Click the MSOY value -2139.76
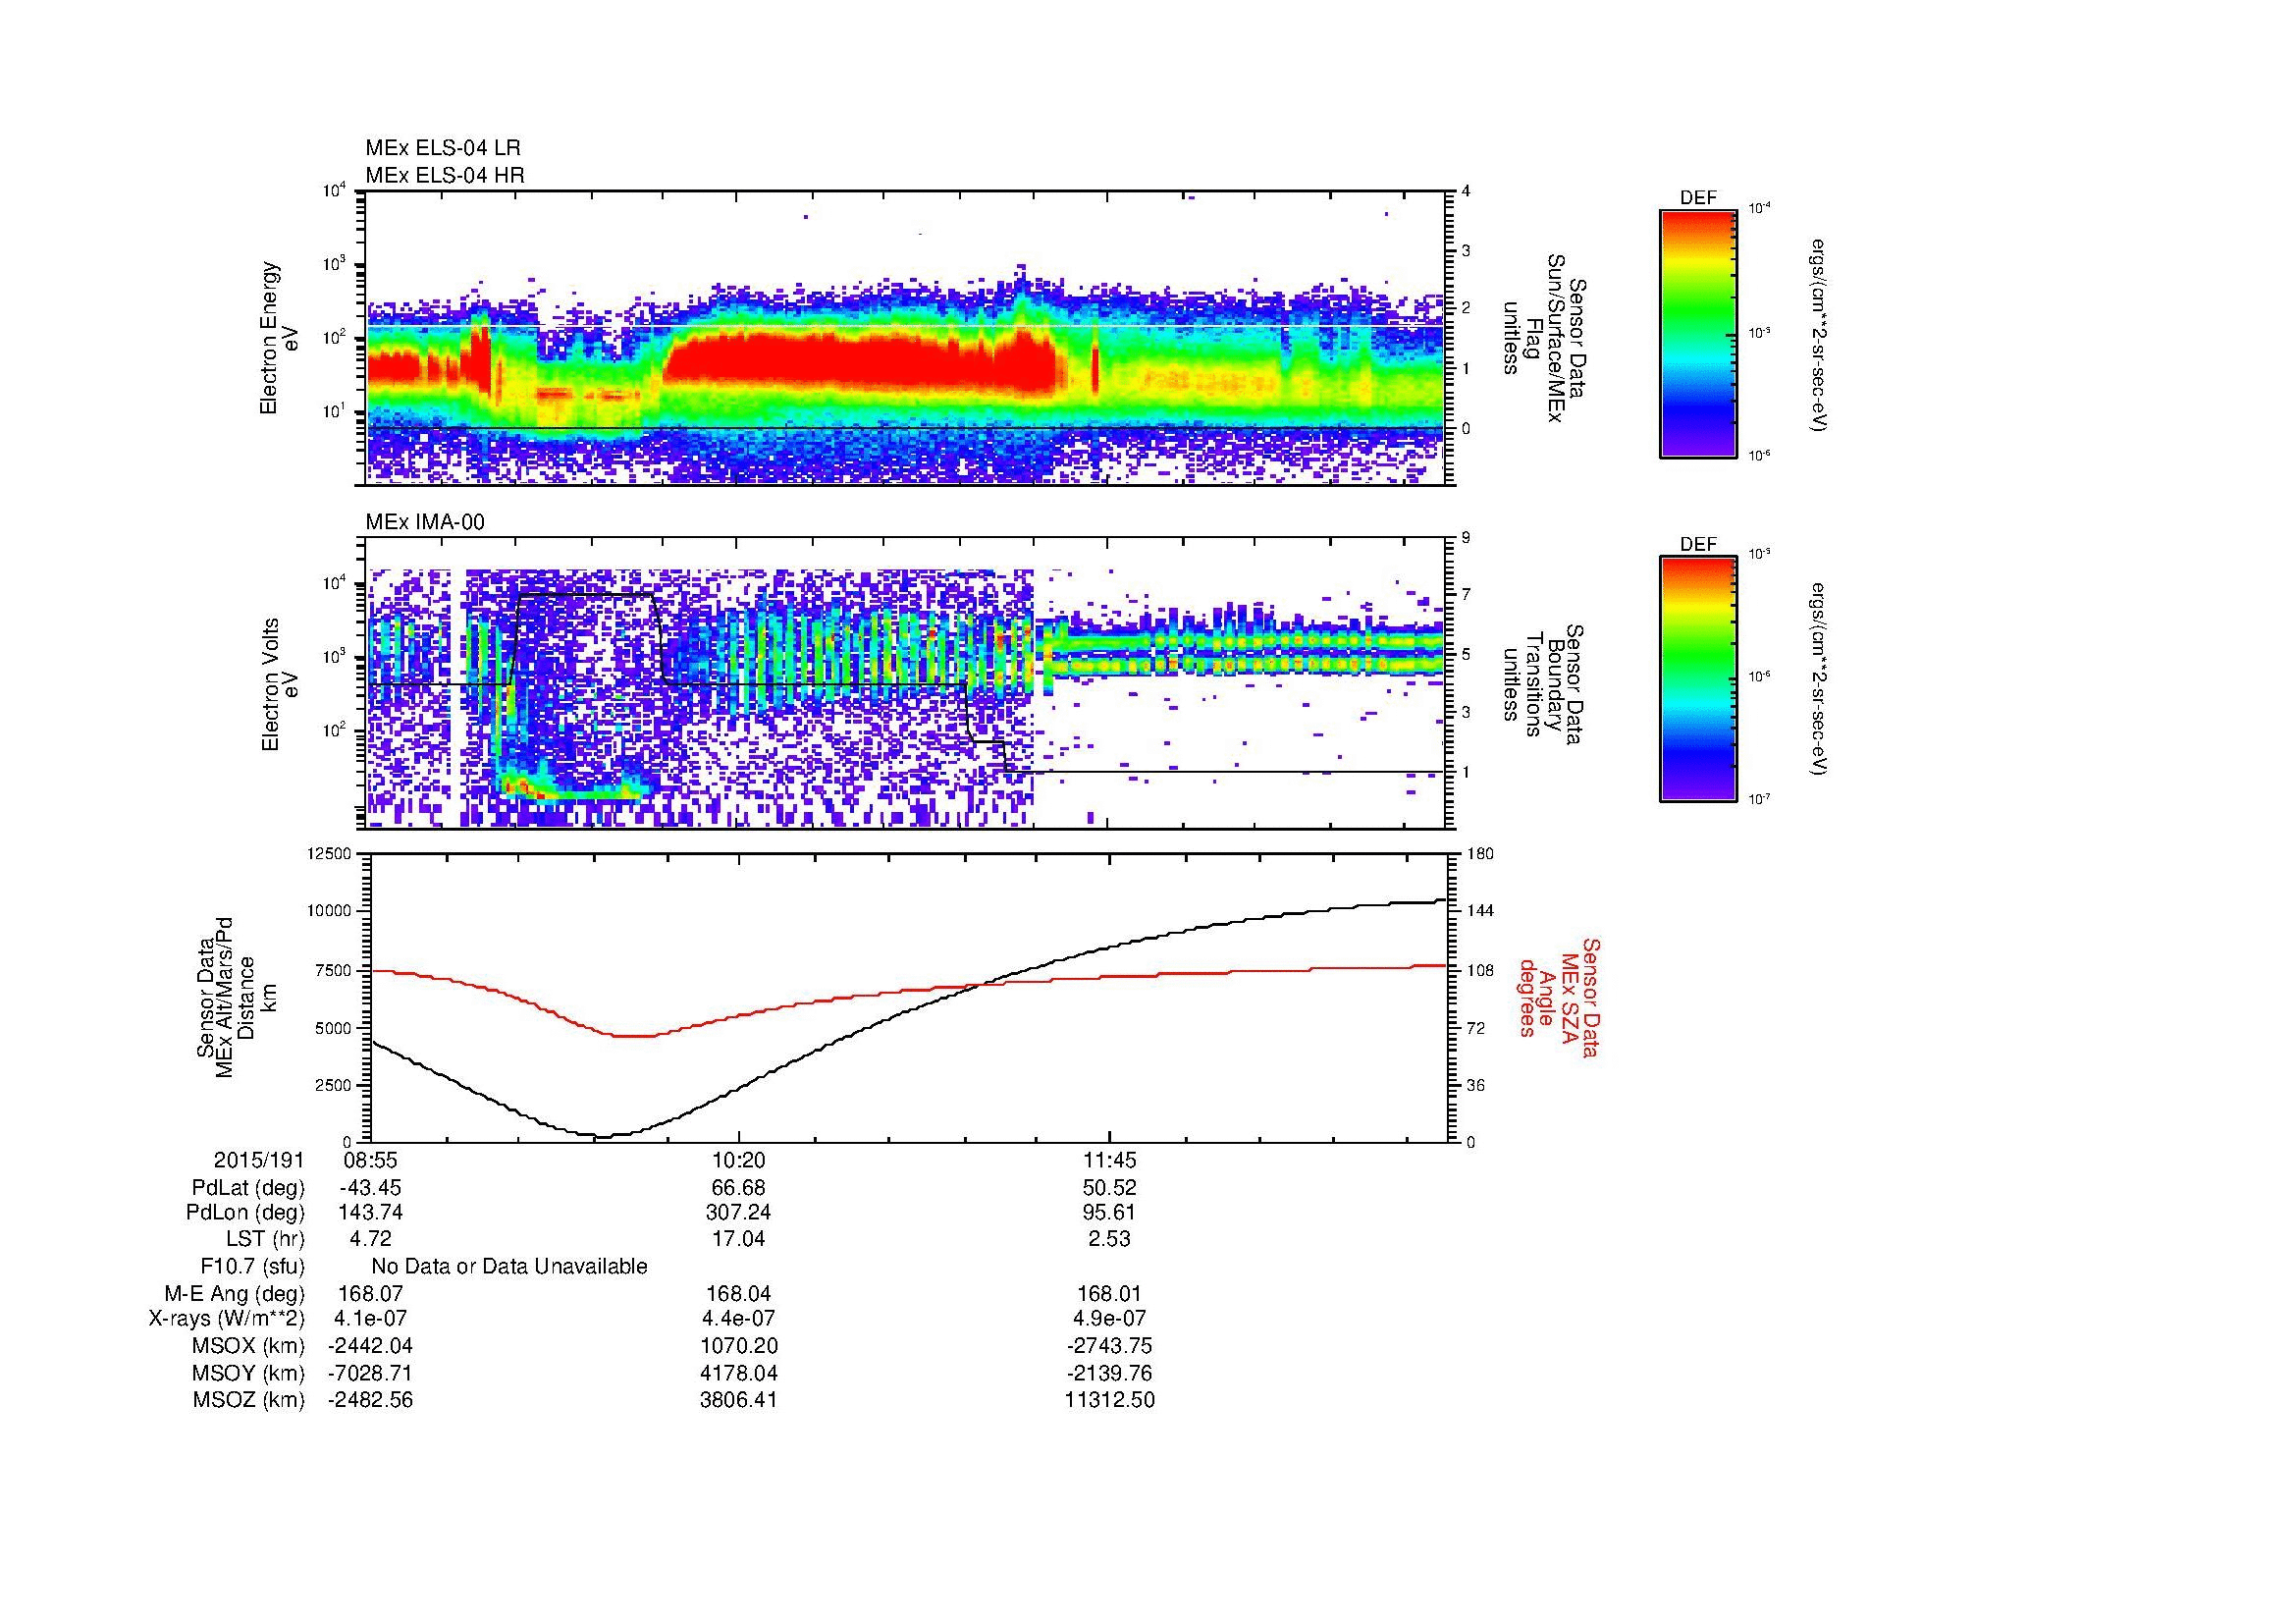 1109,1373
